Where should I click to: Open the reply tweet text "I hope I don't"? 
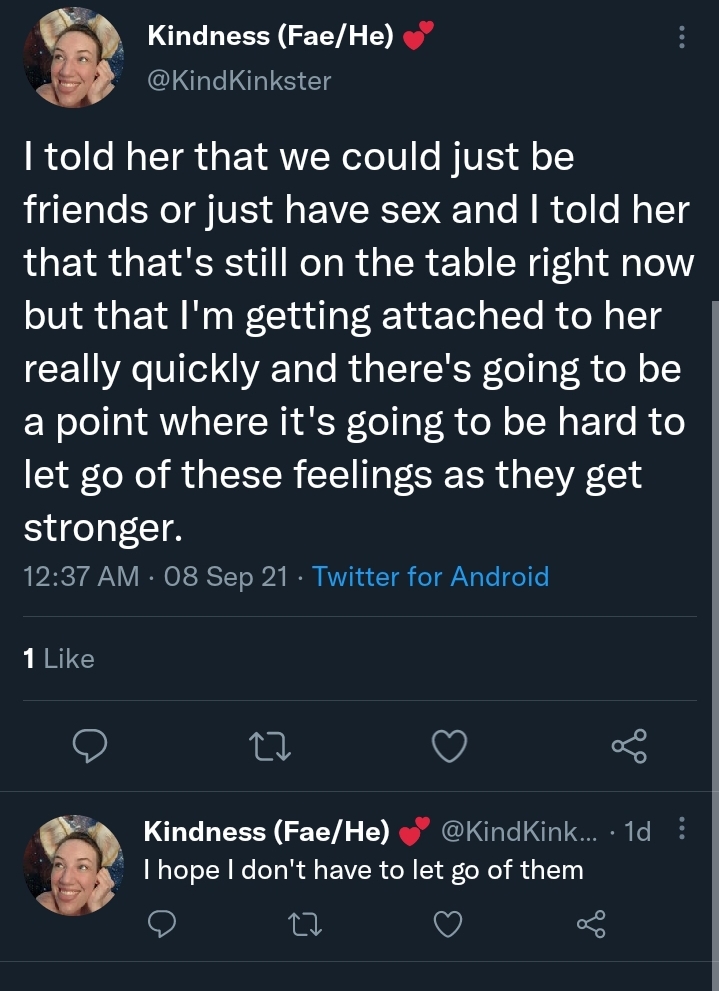pyautogui.click(x=363, y=870)
